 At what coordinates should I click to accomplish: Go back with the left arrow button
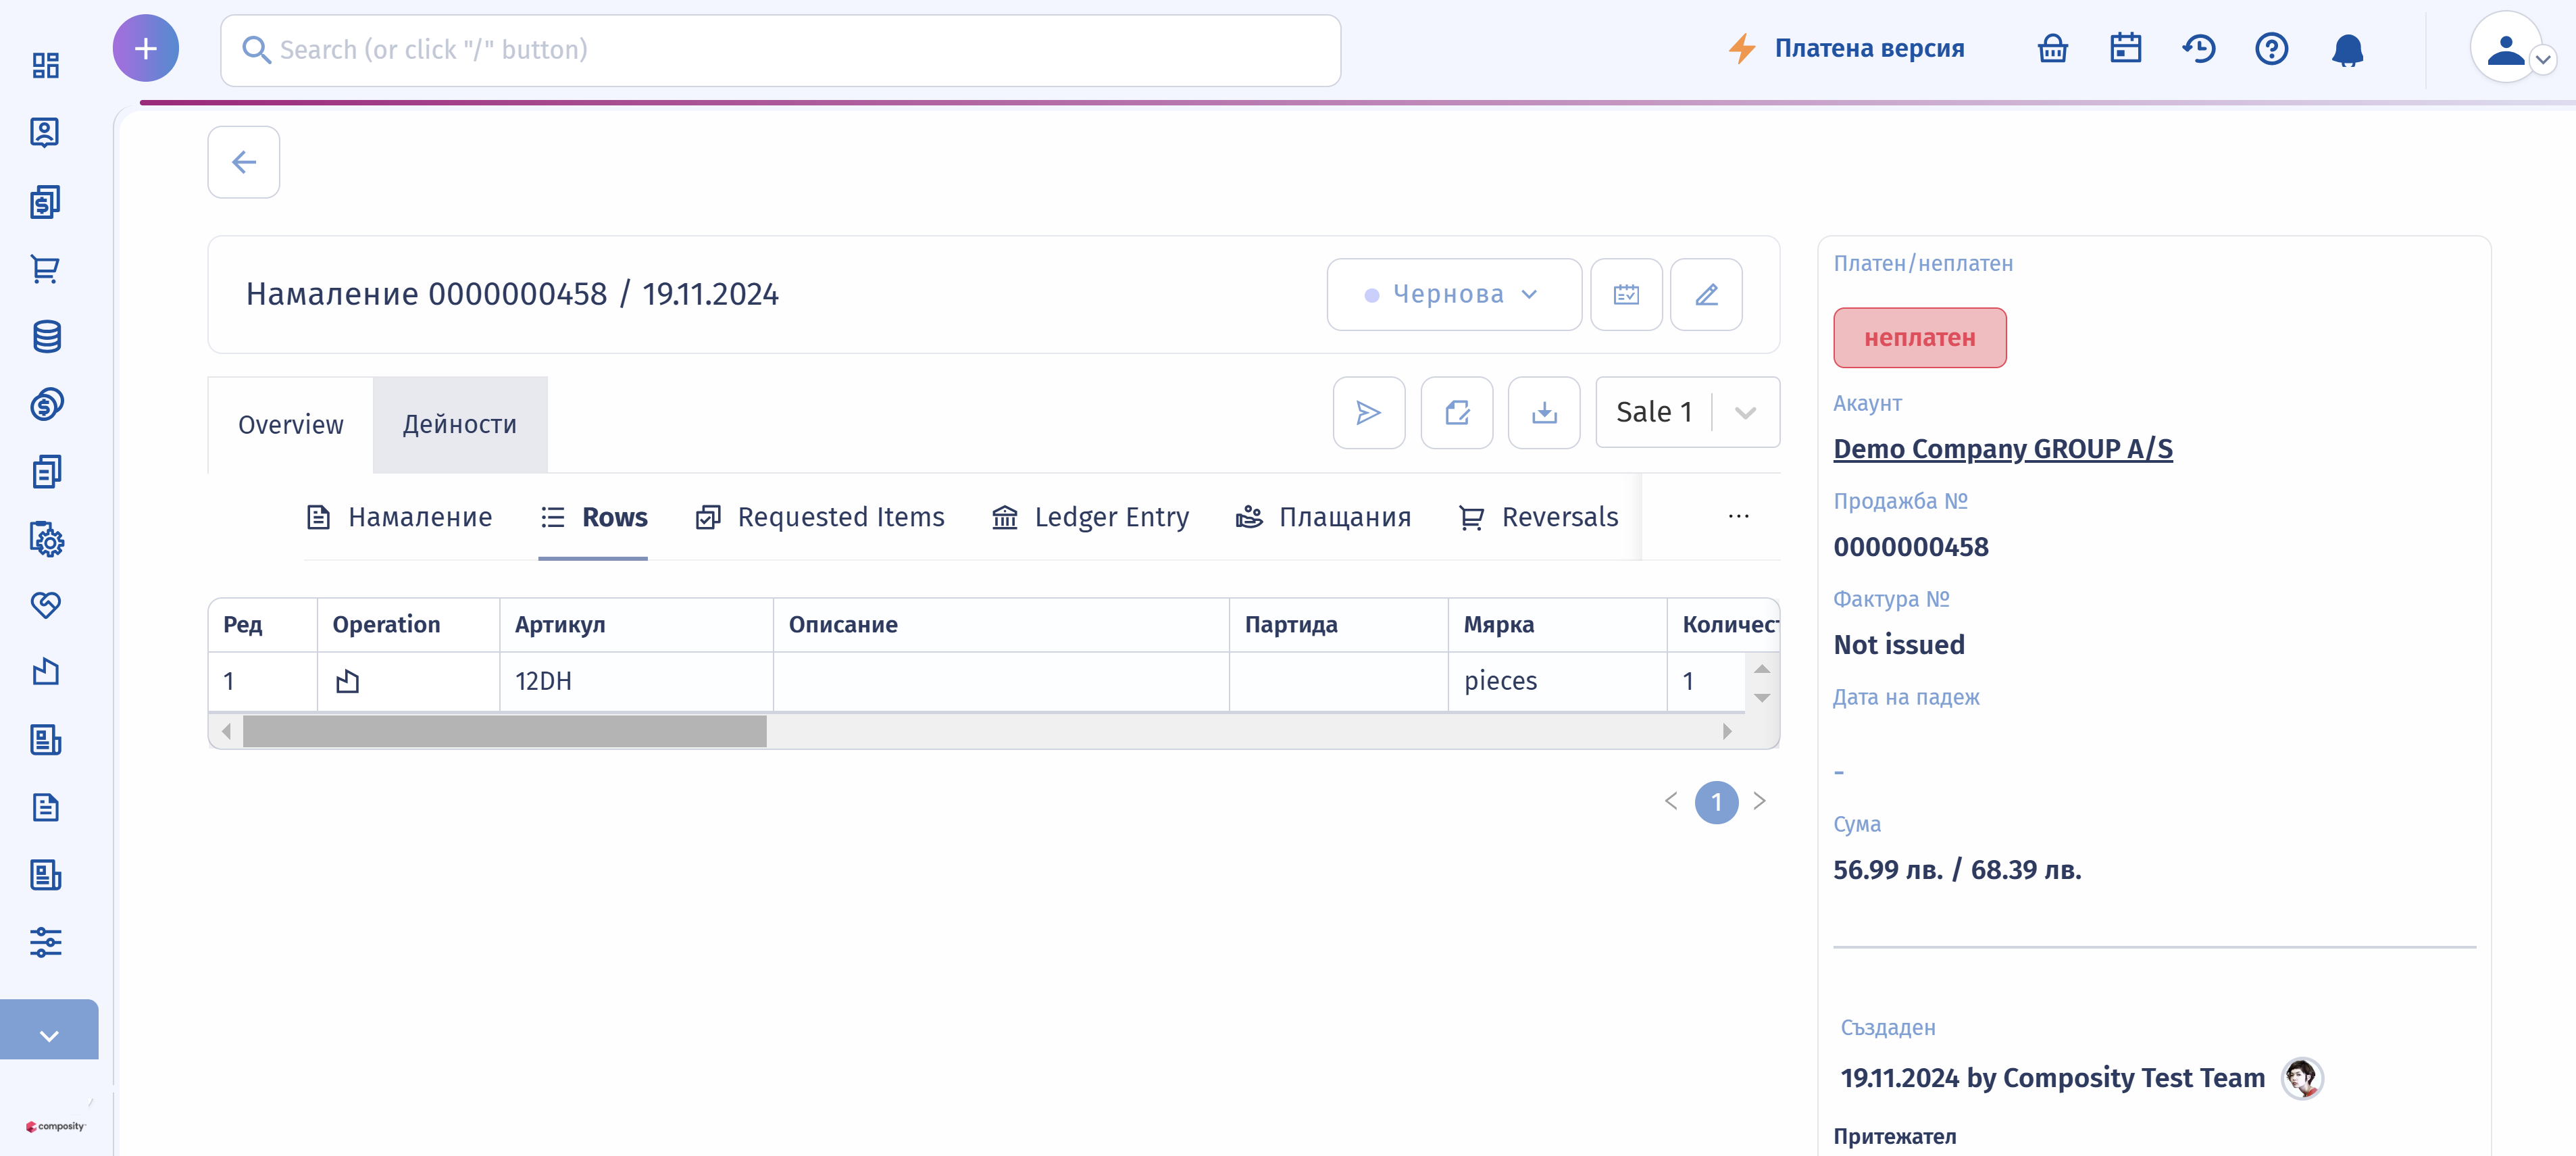click(244, 162)
